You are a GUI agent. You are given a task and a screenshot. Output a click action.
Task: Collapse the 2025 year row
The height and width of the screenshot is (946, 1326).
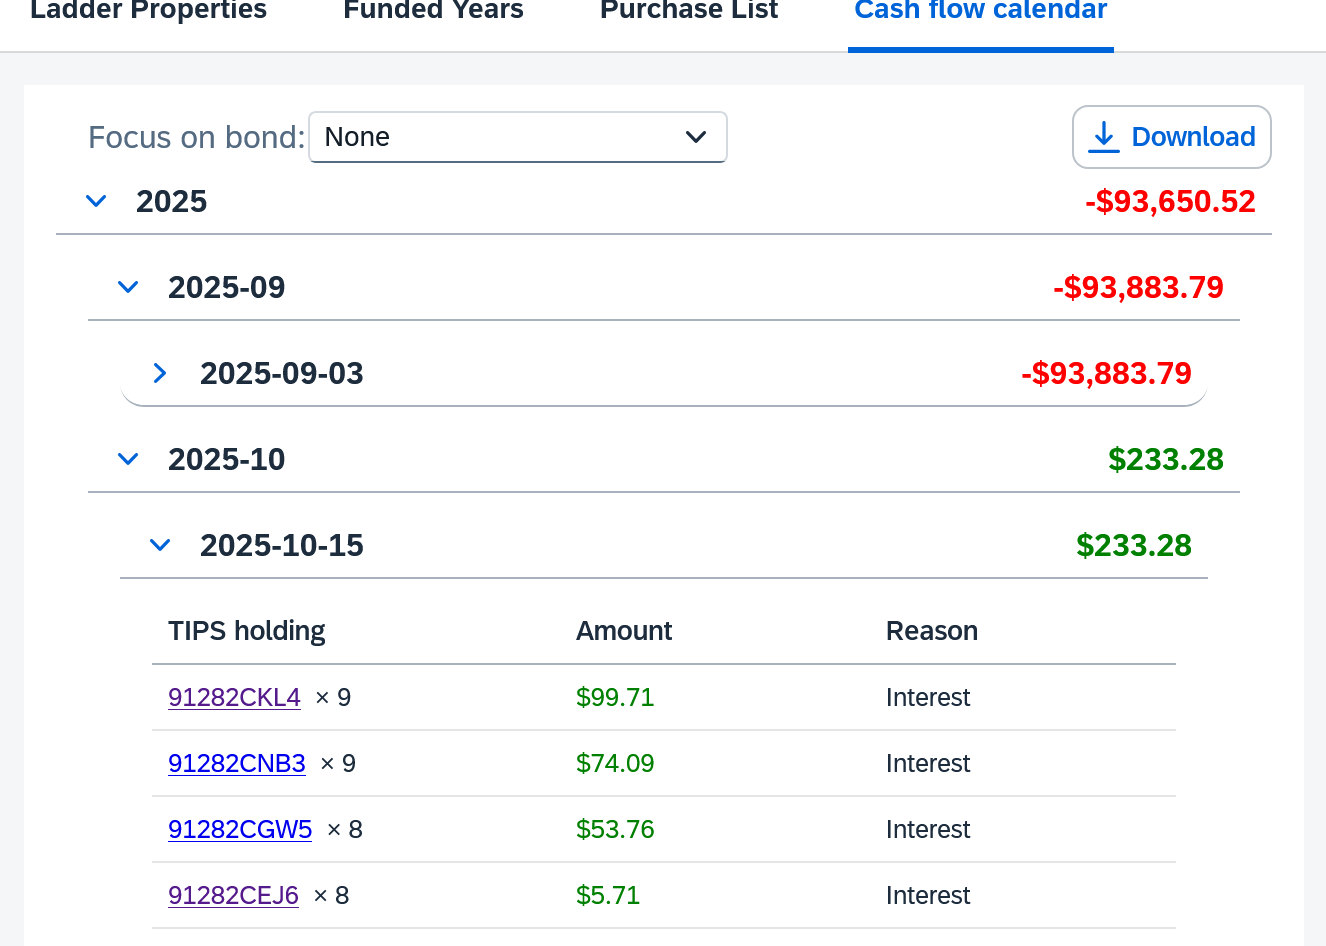click(97, 201)
